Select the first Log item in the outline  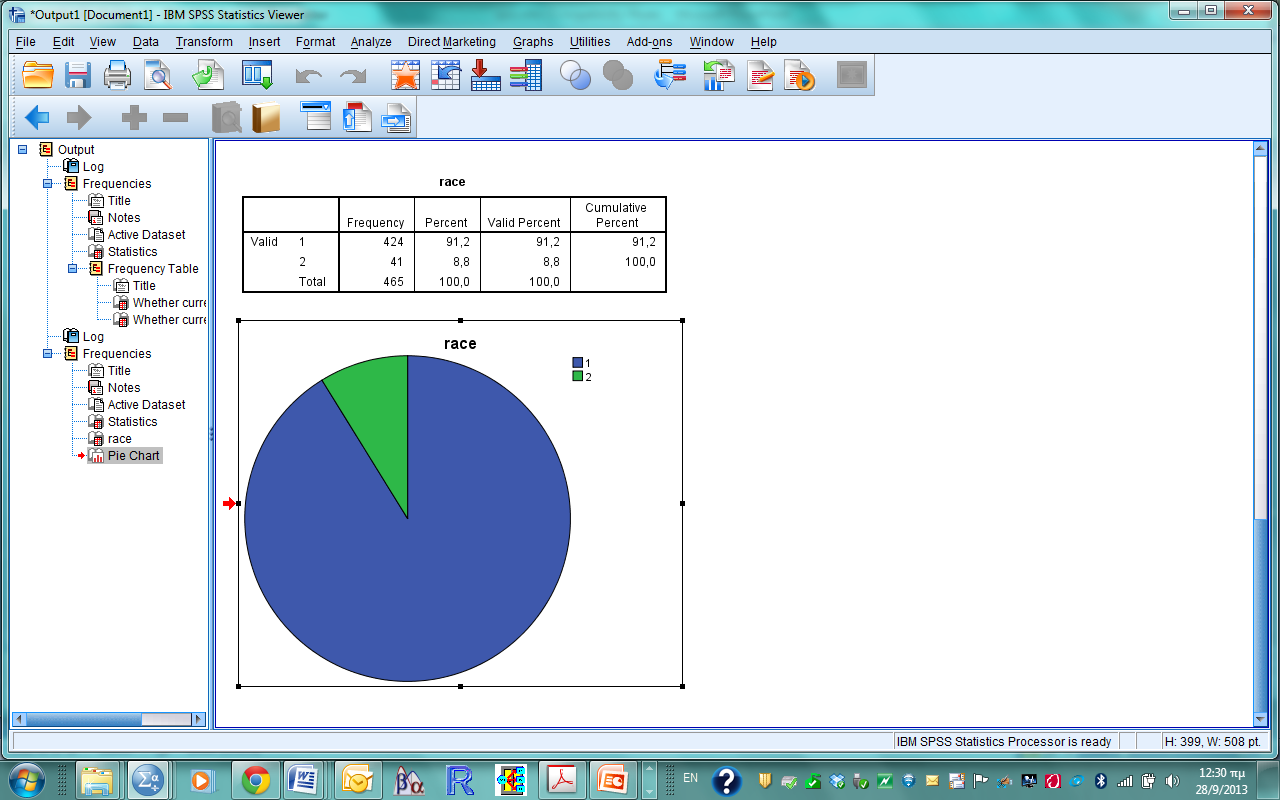(93, 167)
